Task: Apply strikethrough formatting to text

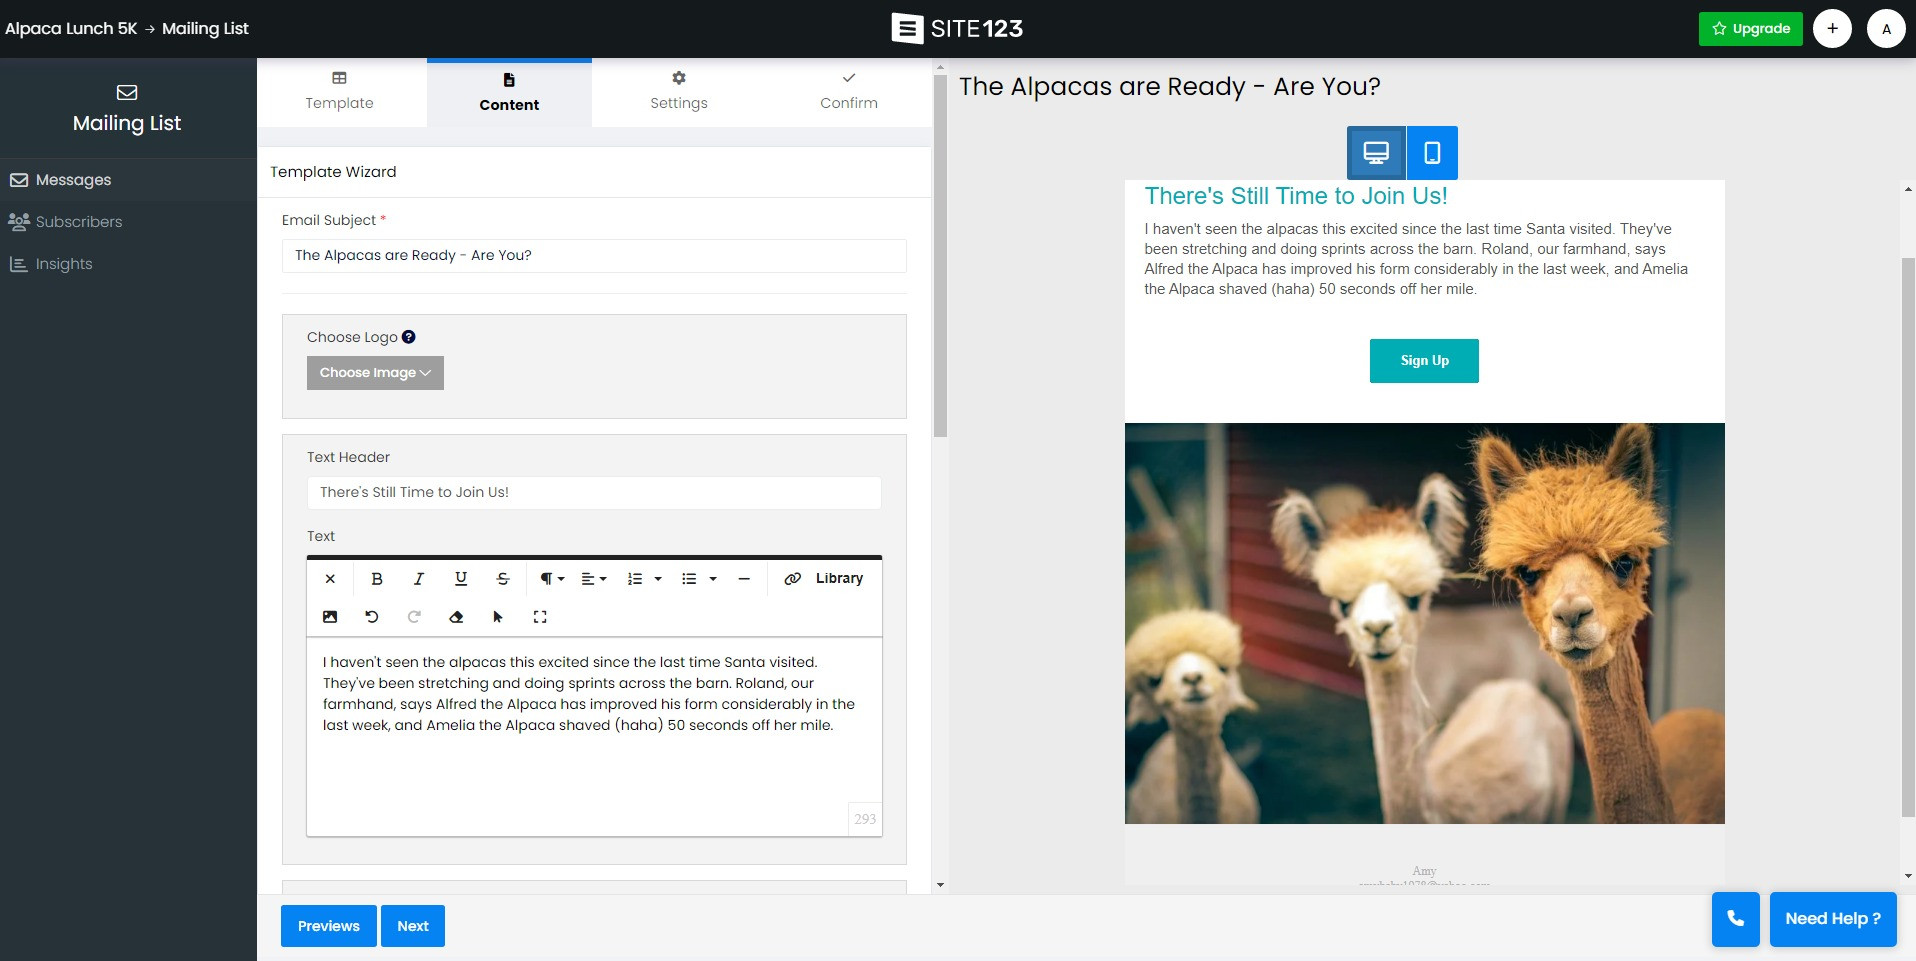Action: point(503,579)
